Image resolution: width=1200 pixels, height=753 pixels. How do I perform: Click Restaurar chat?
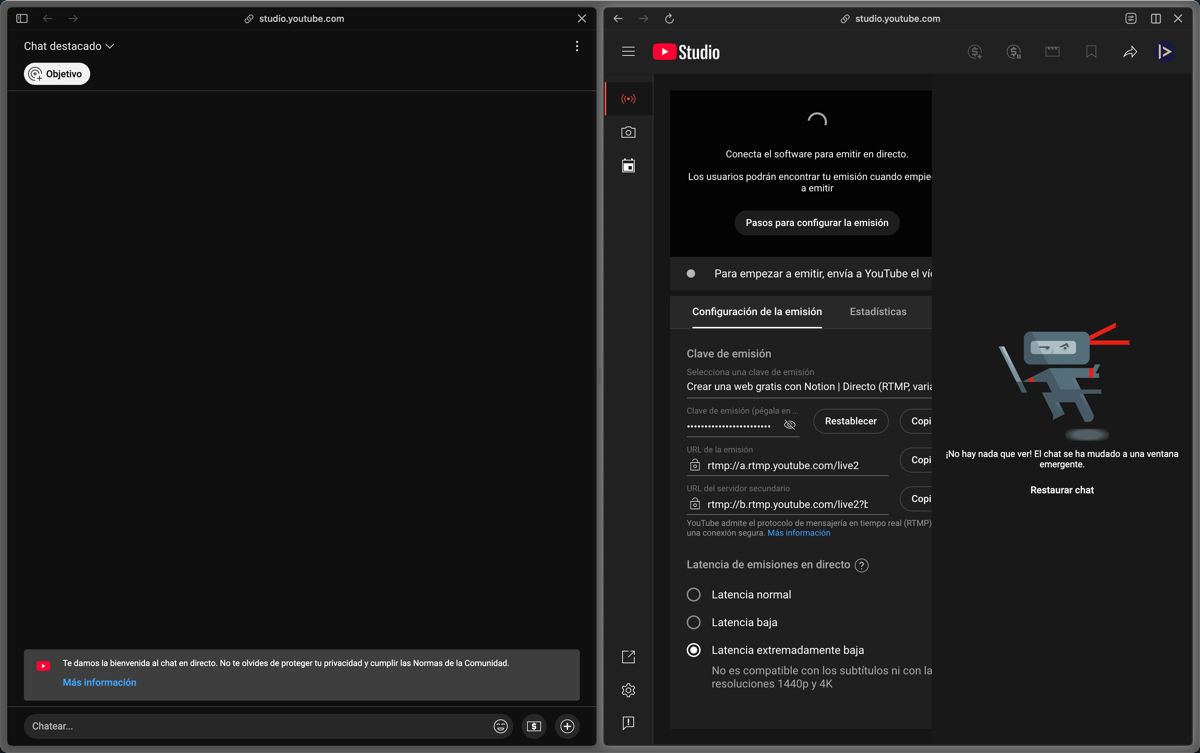(1062, 490)
